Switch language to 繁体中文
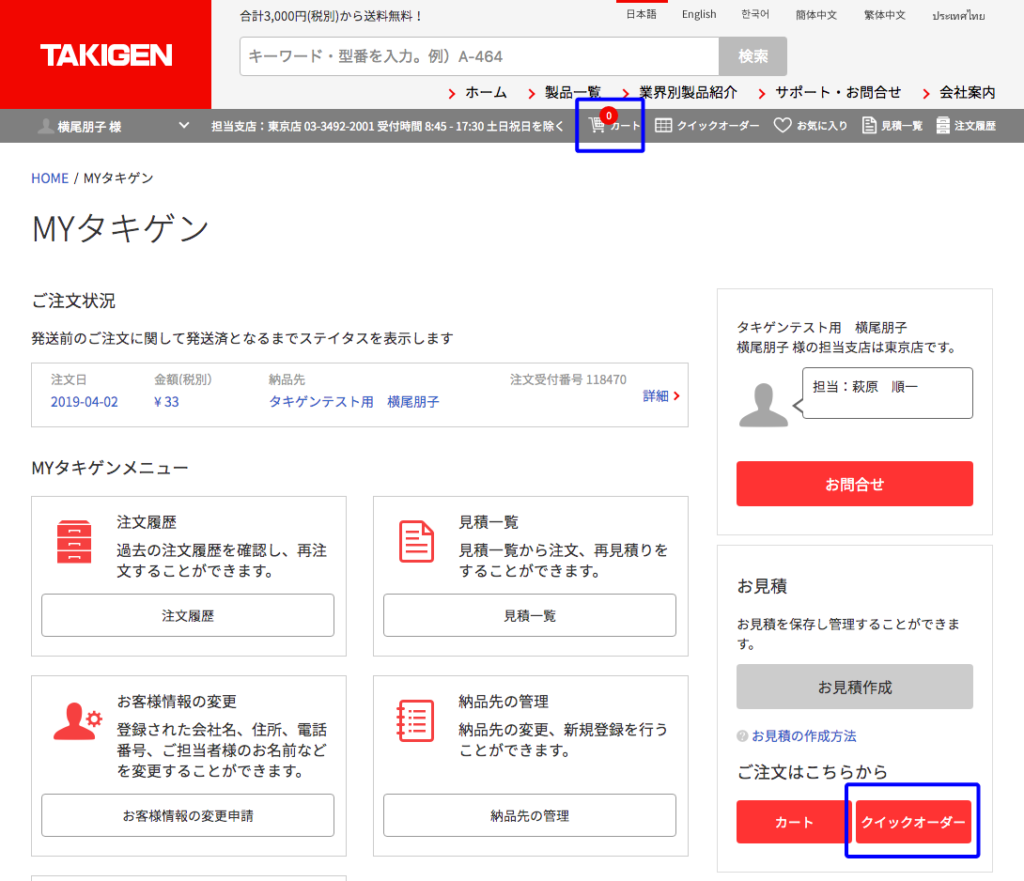 coord(885,15)
